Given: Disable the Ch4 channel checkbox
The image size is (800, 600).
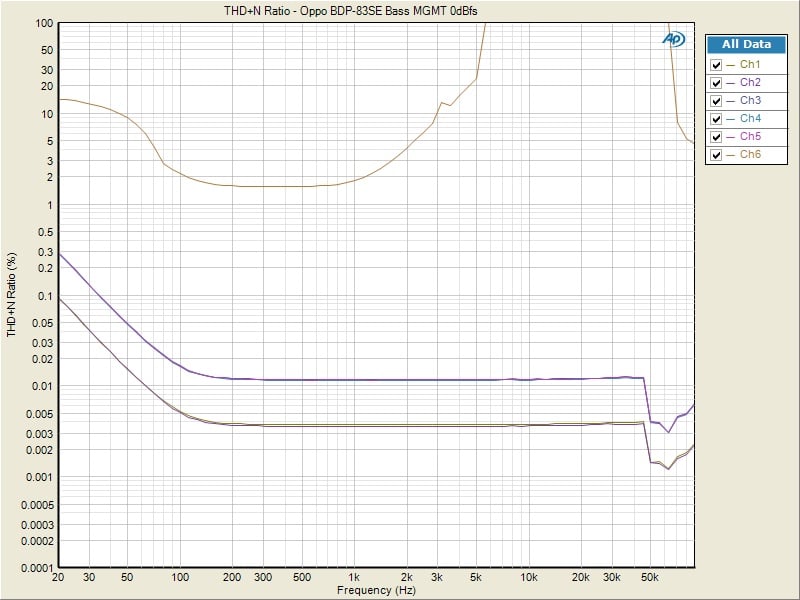Looking at the screenshot, I should [716, 119].
